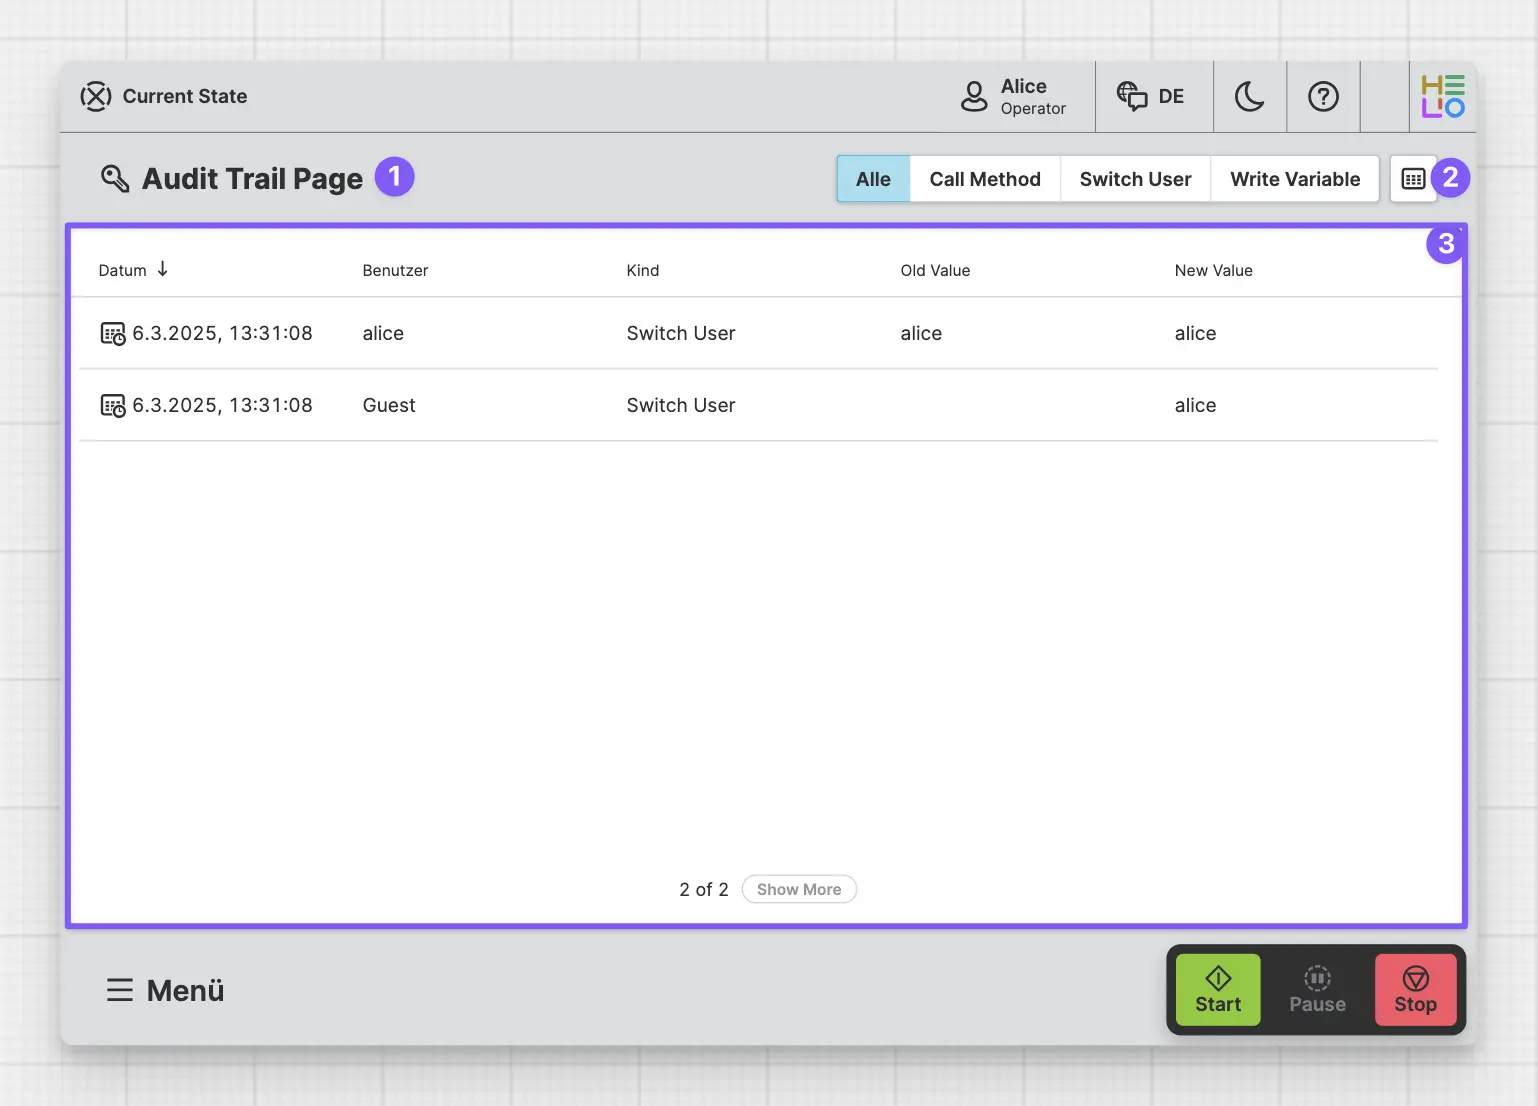Filter audit trail by Write Variable
Image resolution: width=1538 pixels, height=1106 pixels.
coord(1295,179)
